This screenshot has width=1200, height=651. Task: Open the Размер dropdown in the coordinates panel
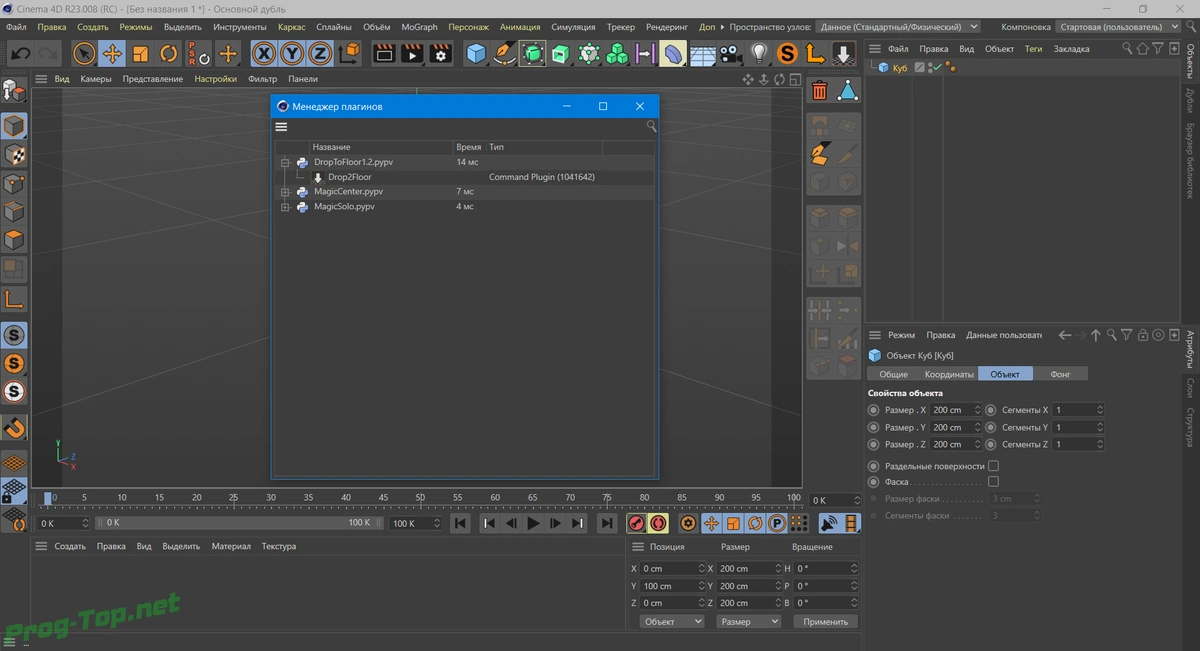coord(748,621)
